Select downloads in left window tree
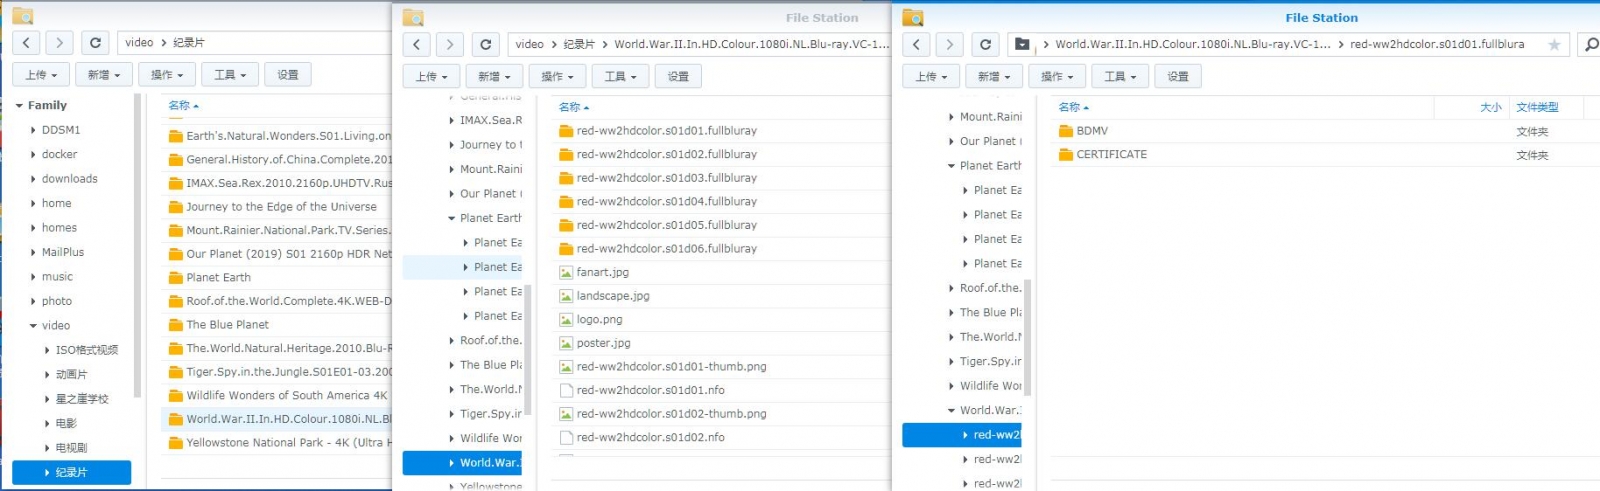Image resolution: width=1600 pixels, height=491 pixels. (x=70, y=179)
